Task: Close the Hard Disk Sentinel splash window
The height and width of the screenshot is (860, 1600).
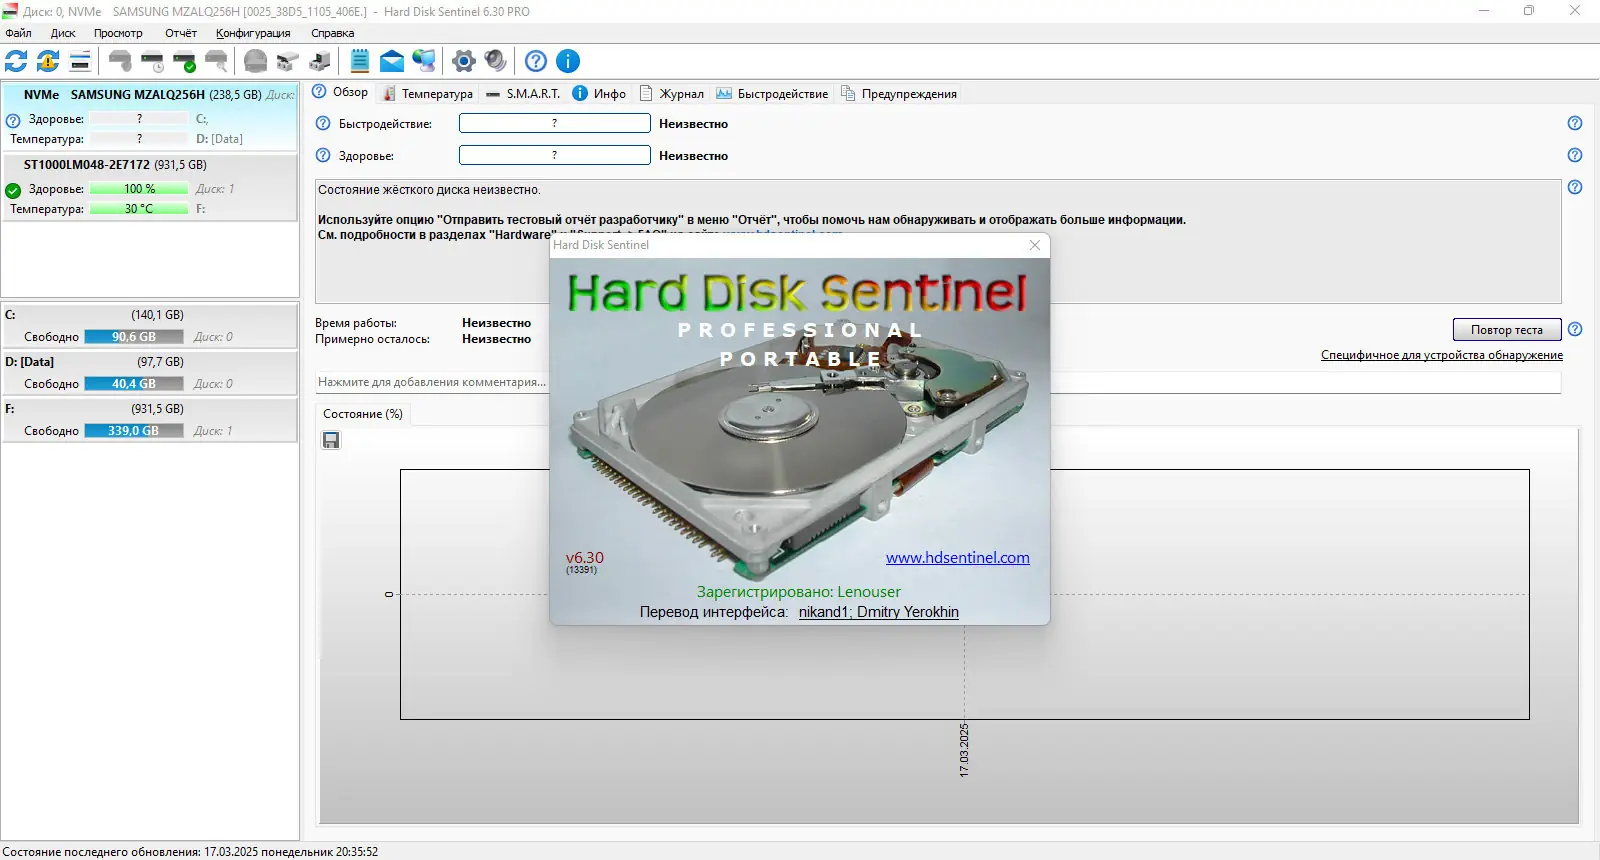Action: click(1035, 245)
